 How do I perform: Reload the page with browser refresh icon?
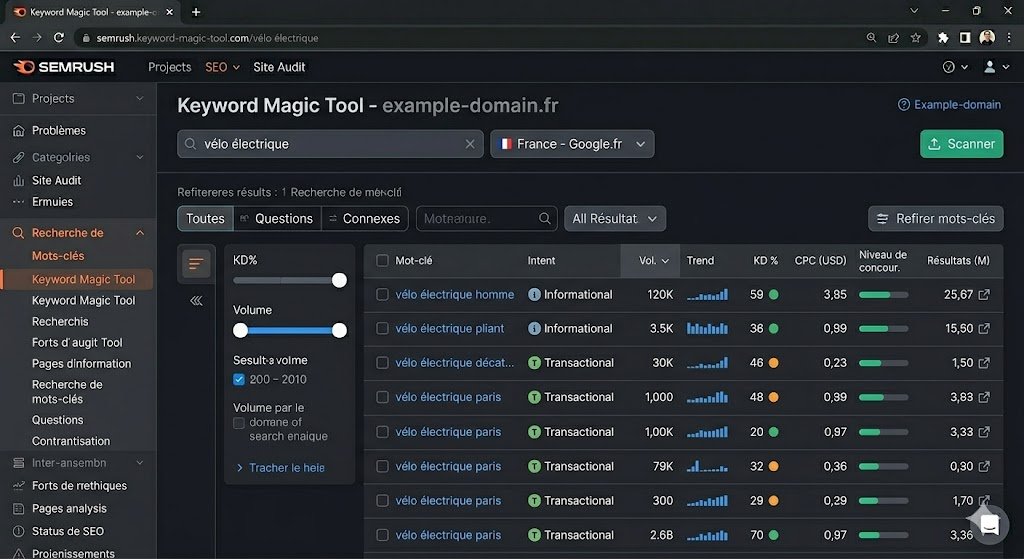tap(59, 38)
